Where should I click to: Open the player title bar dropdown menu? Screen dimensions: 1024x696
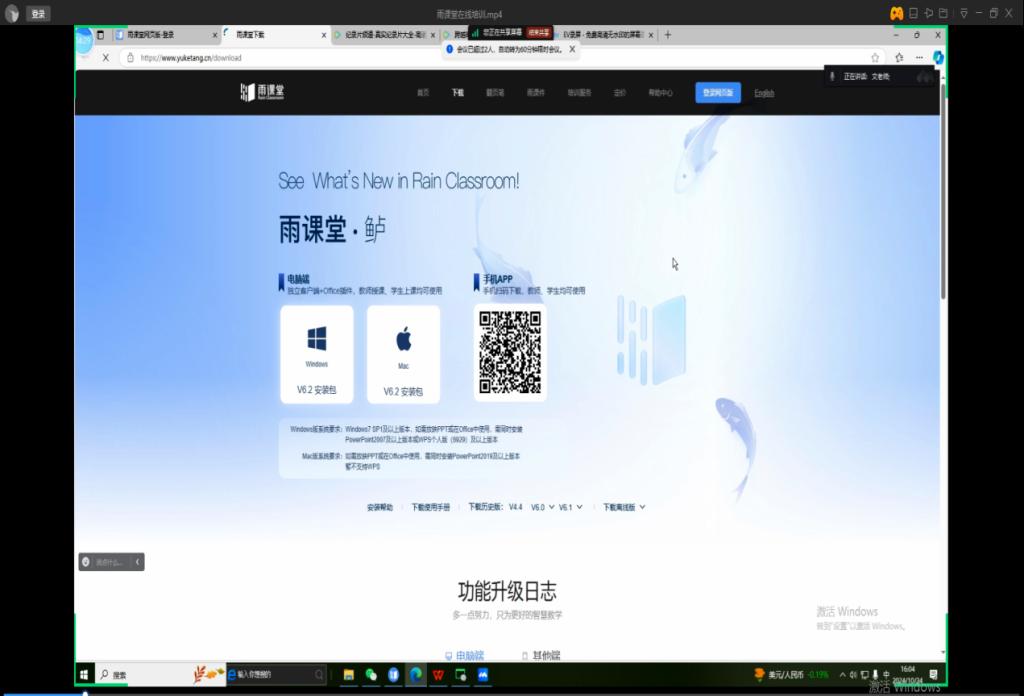963,13
